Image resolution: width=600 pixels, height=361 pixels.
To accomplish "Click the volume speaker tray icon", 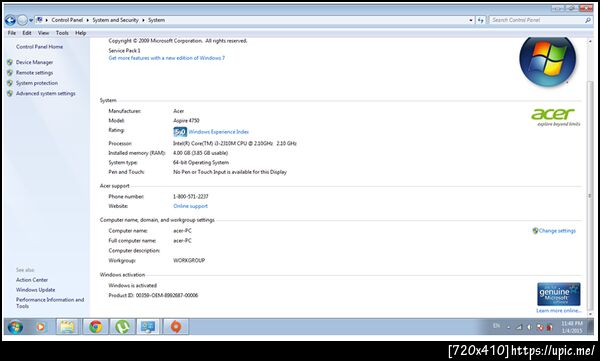I will pyautogui.click(x=530, y=327).
